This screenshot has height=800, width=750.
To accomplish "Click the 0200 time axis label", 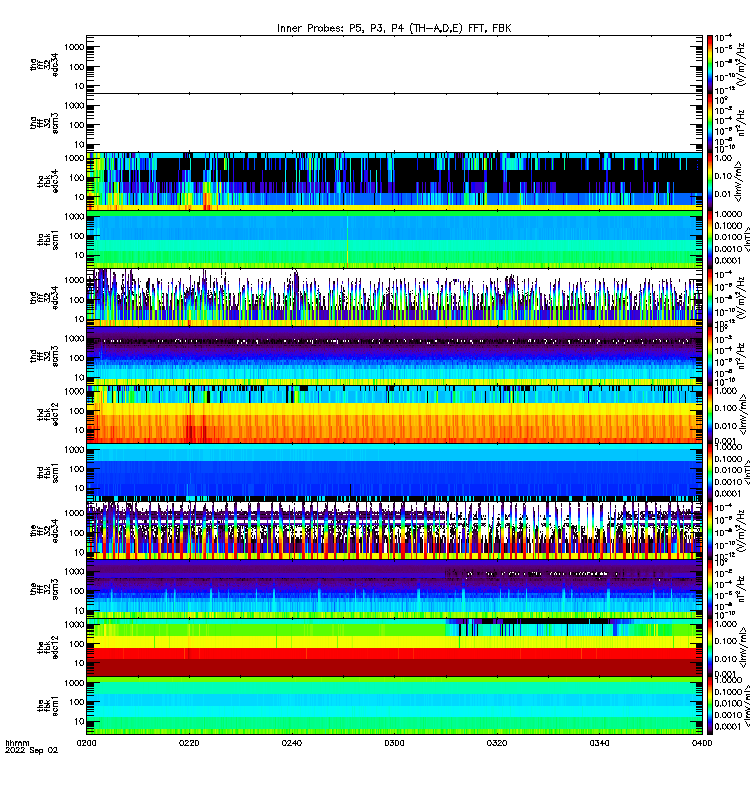I will coord(86,743).
